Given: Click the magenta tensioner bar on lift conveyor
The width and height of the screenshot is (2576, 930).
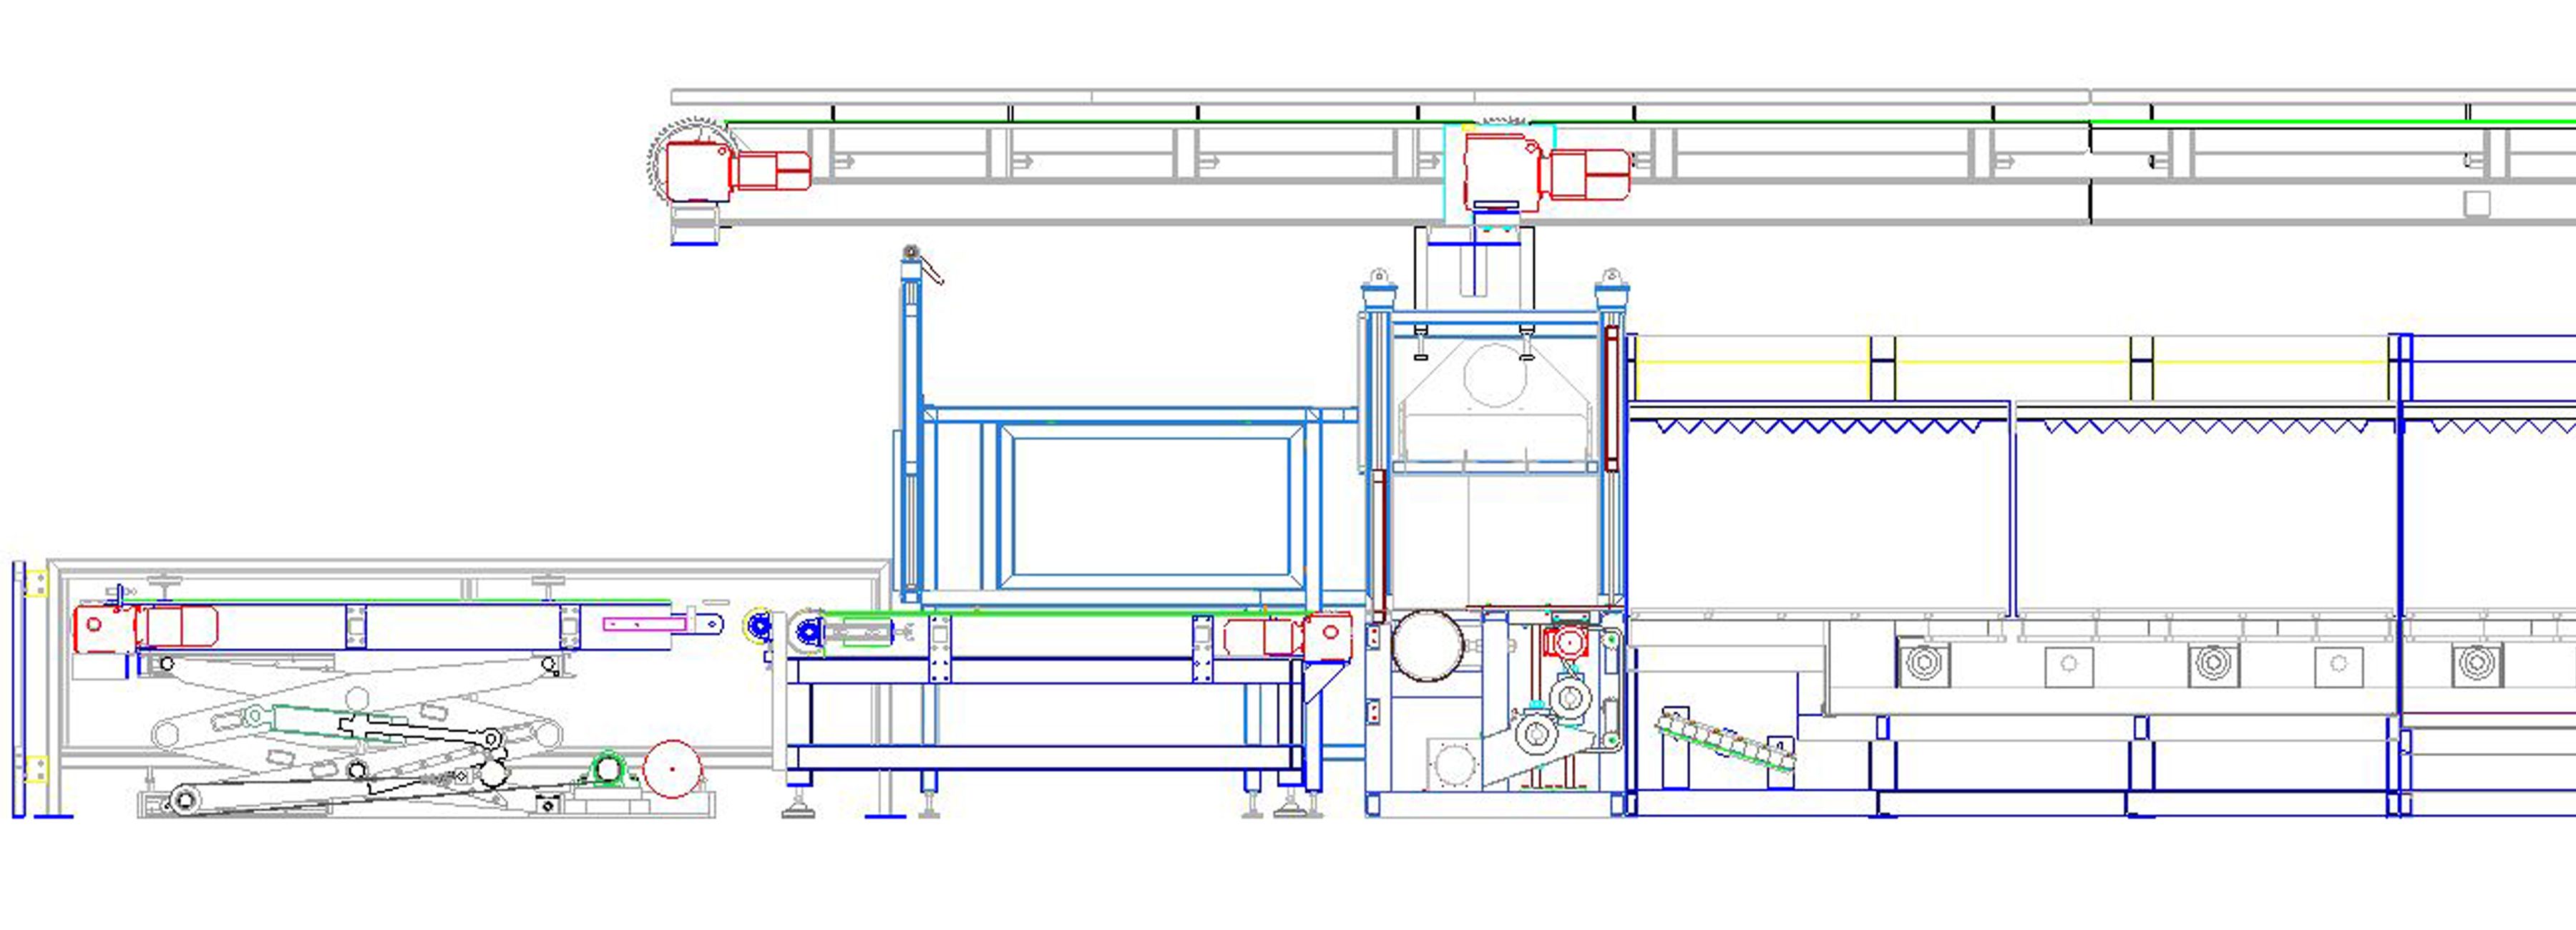Looking at the screenshot, I should (x=644, y=625).
